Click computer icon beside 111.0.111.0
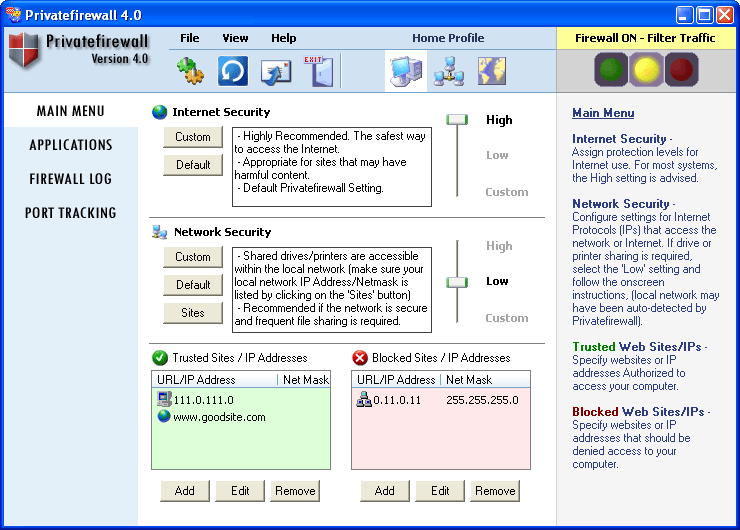740x530 pixels. click(164, 399)
